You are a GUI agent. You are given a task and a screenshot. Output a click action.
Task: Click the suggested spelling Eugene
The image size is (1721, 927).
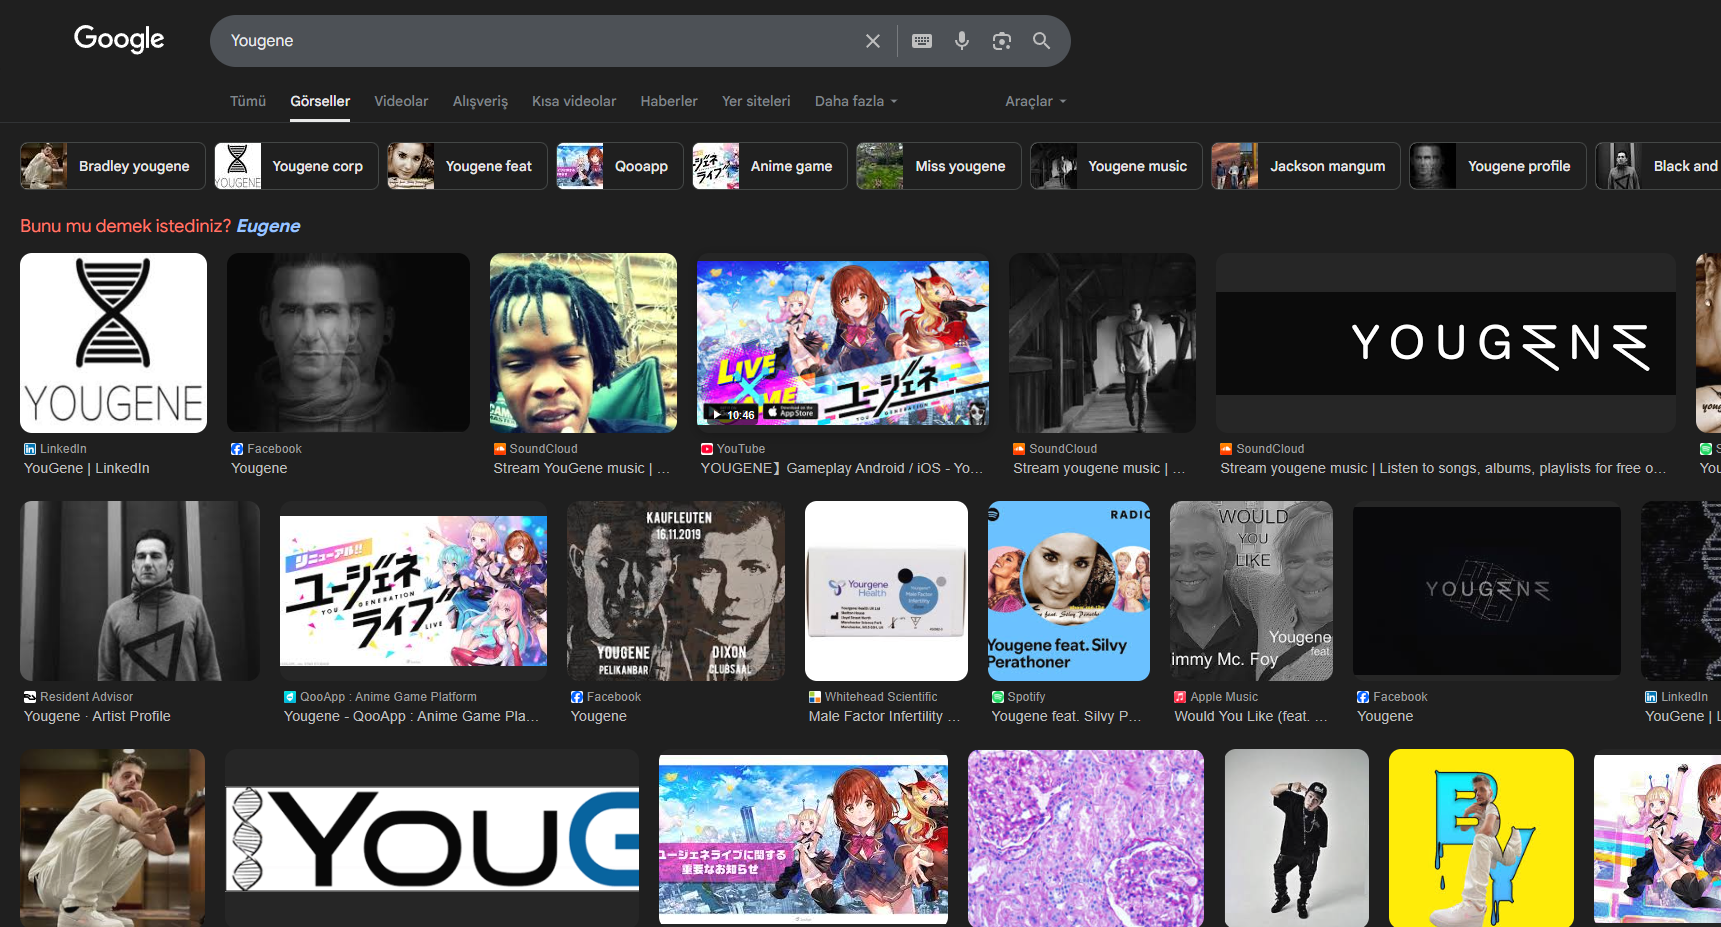click(268, 226)
